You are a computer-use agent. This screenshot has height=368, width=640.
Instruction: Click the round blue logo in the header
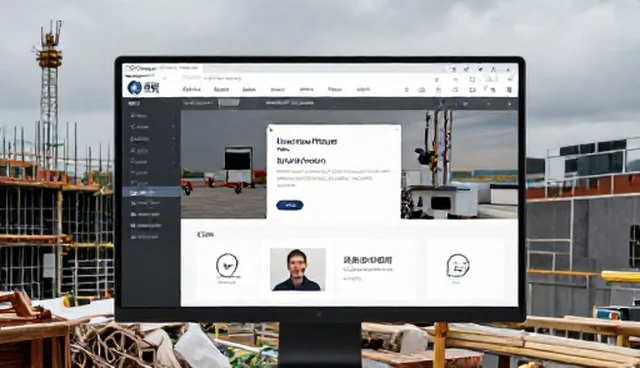pos(135,87)
